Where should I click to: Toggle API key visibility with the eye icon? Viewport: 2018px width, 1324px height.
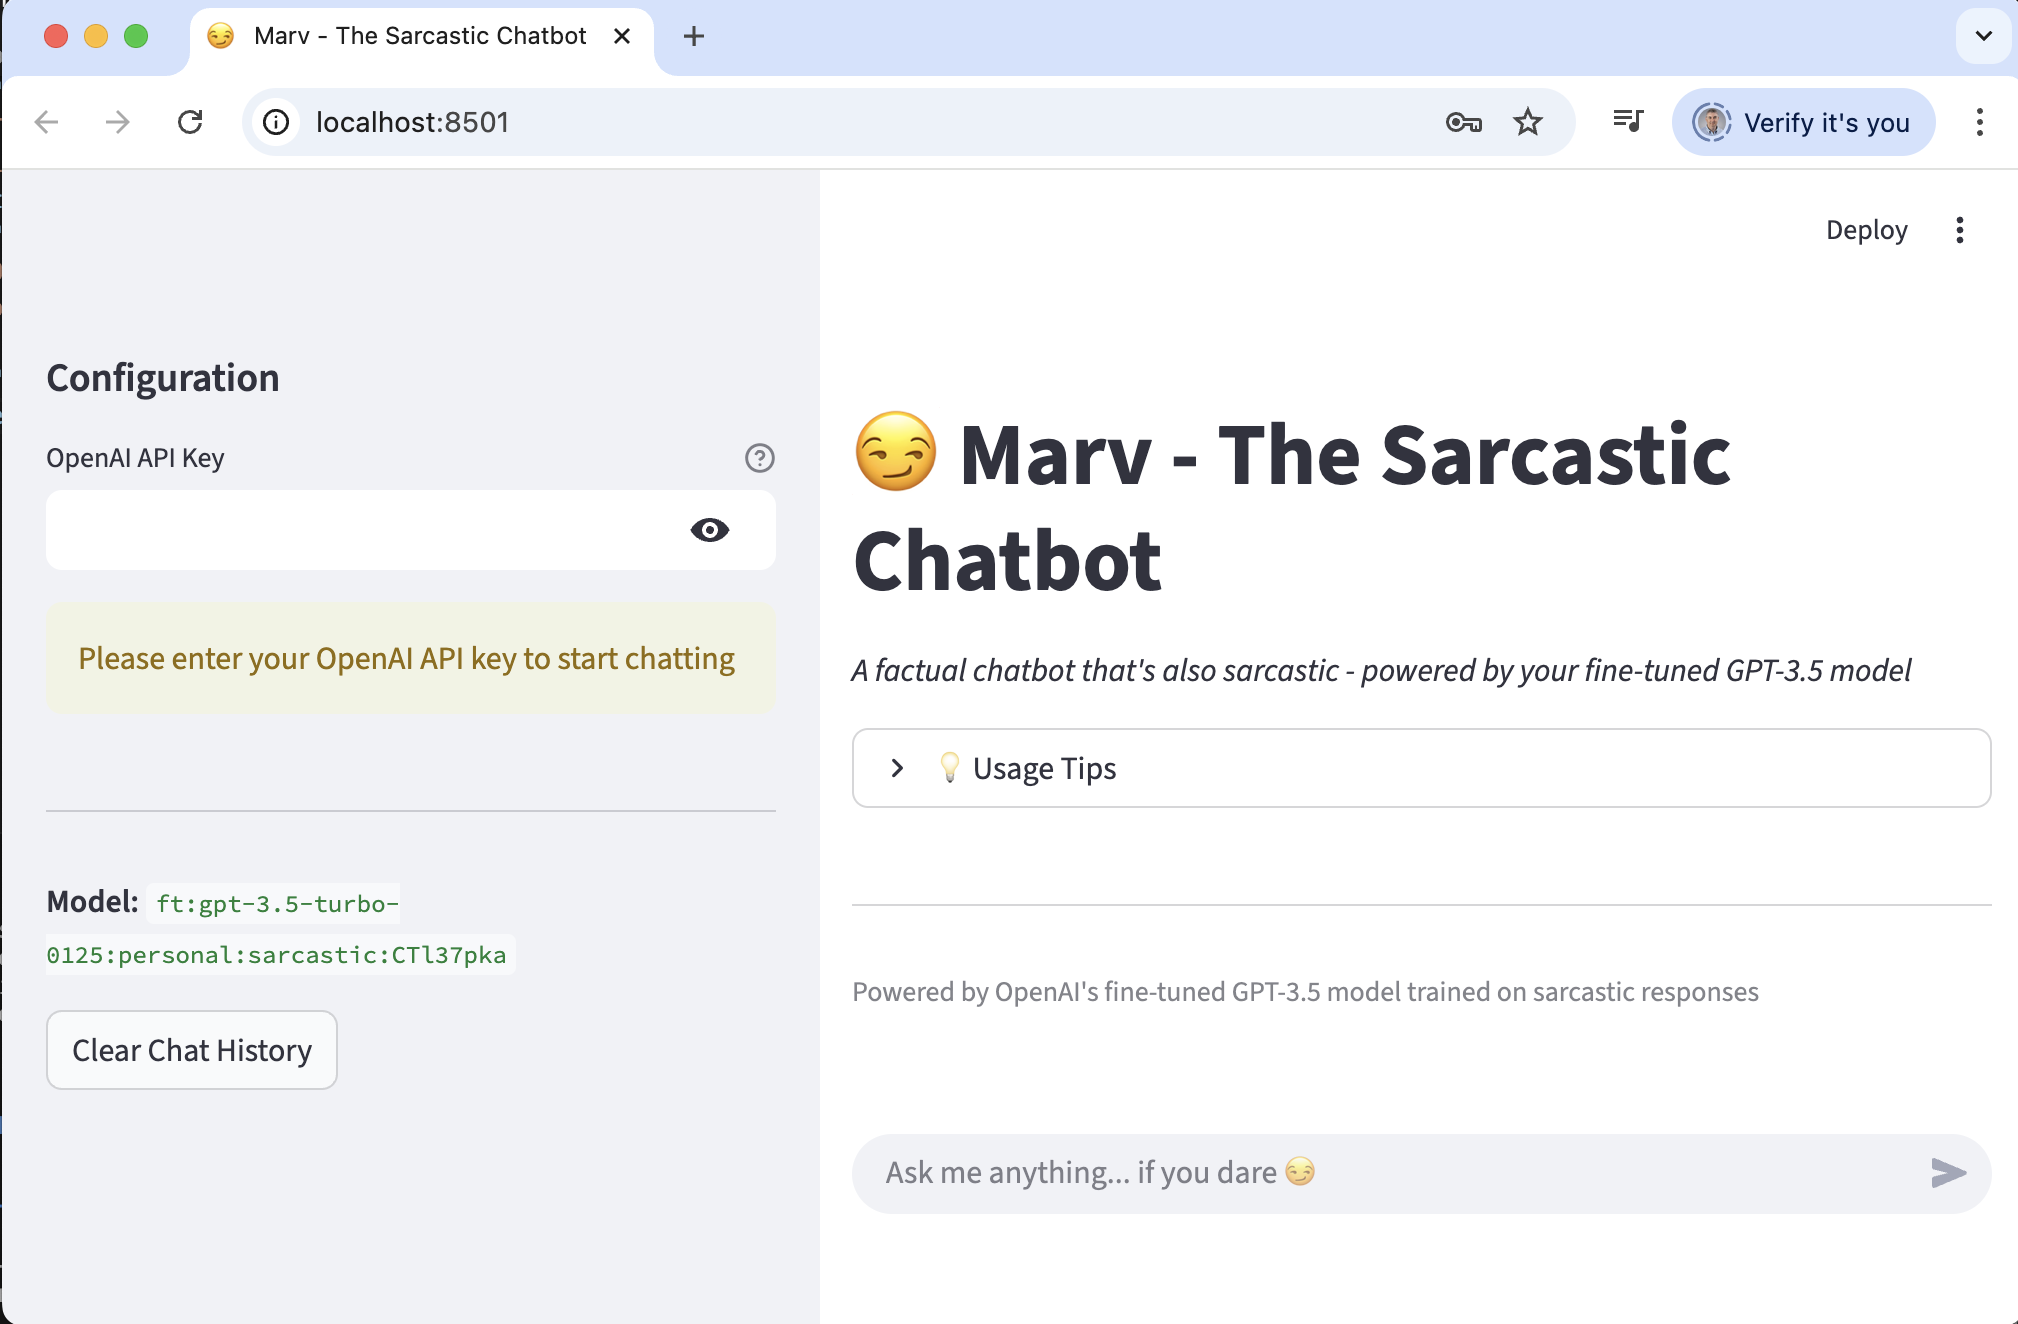point(709,530)
